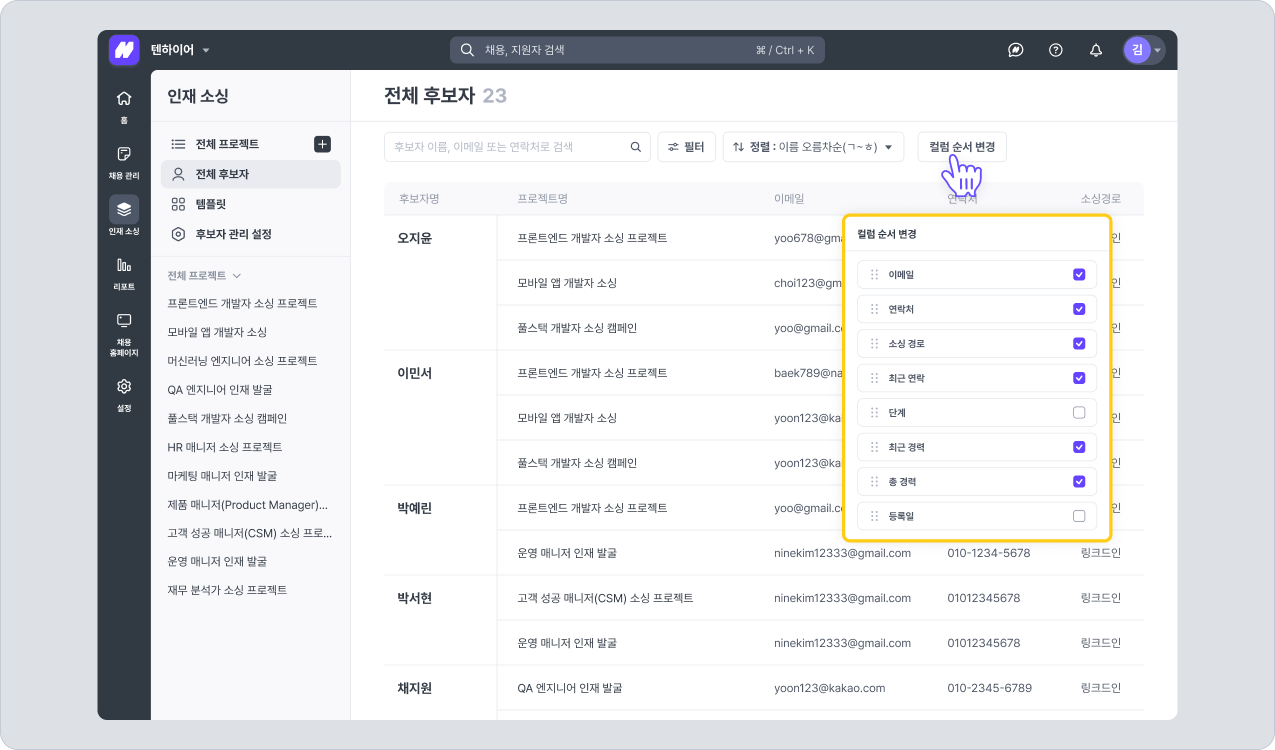Click the yoon123@kakao.com cell in 채지원 row
1275x750 pixels.
click(830, 688)
